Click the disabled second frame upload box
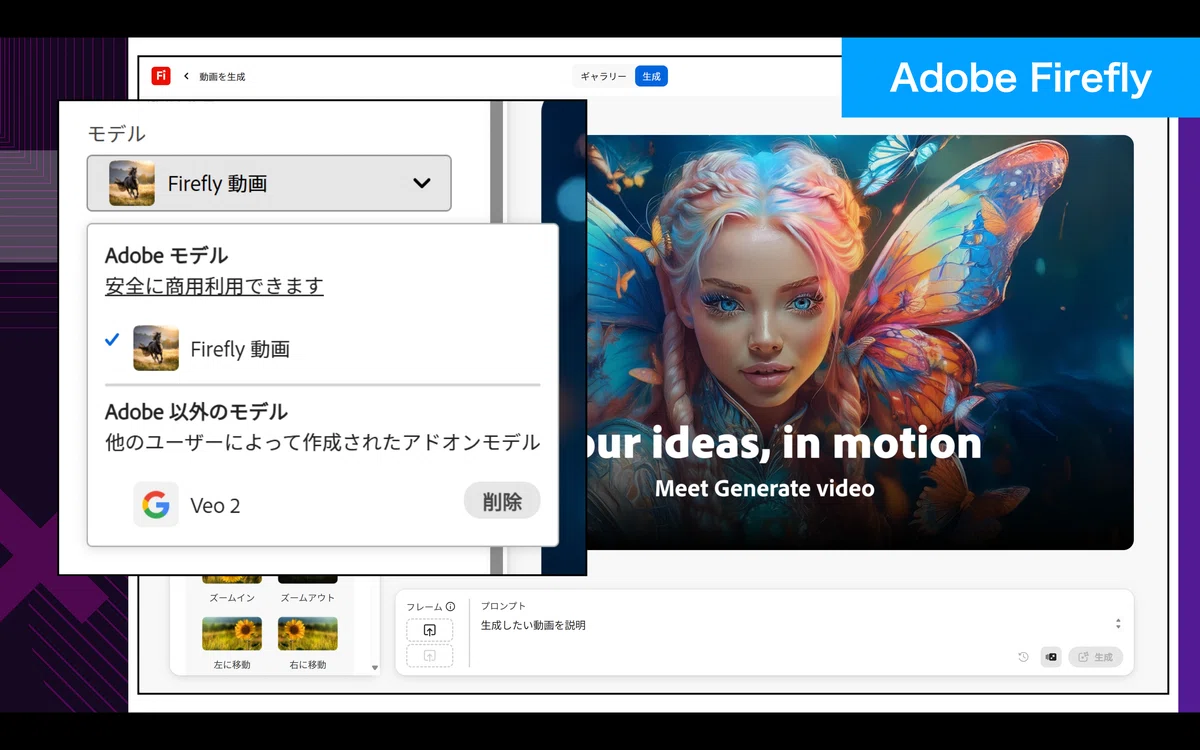Viewport: 1200px width, 750px height. click(x=429, y=656)
